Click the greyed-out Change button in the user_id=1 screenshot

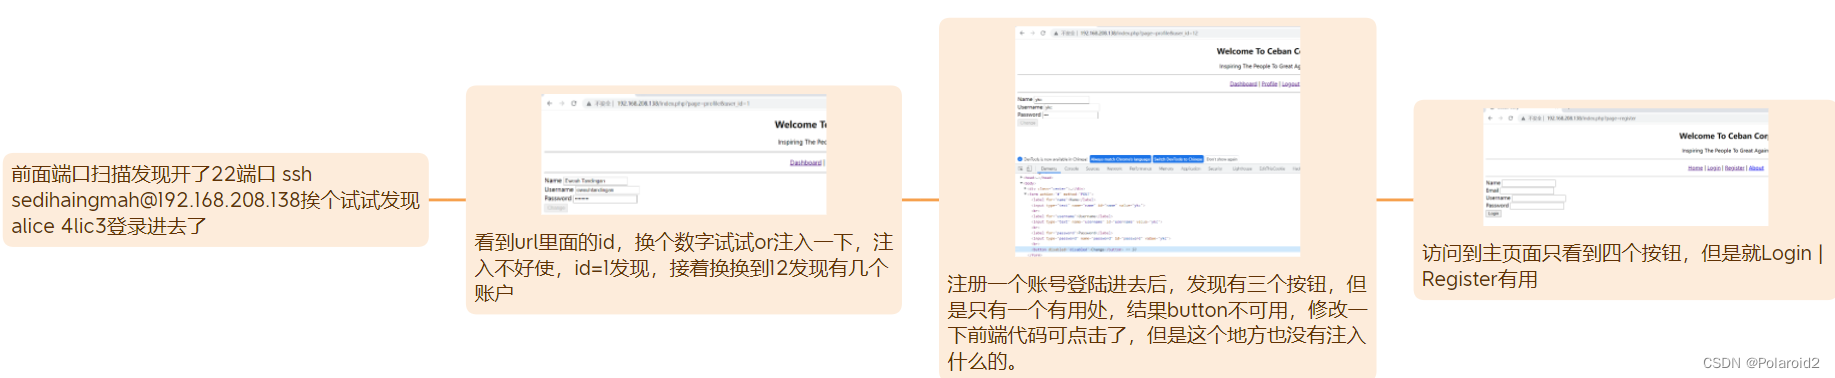tap(556, 208)
